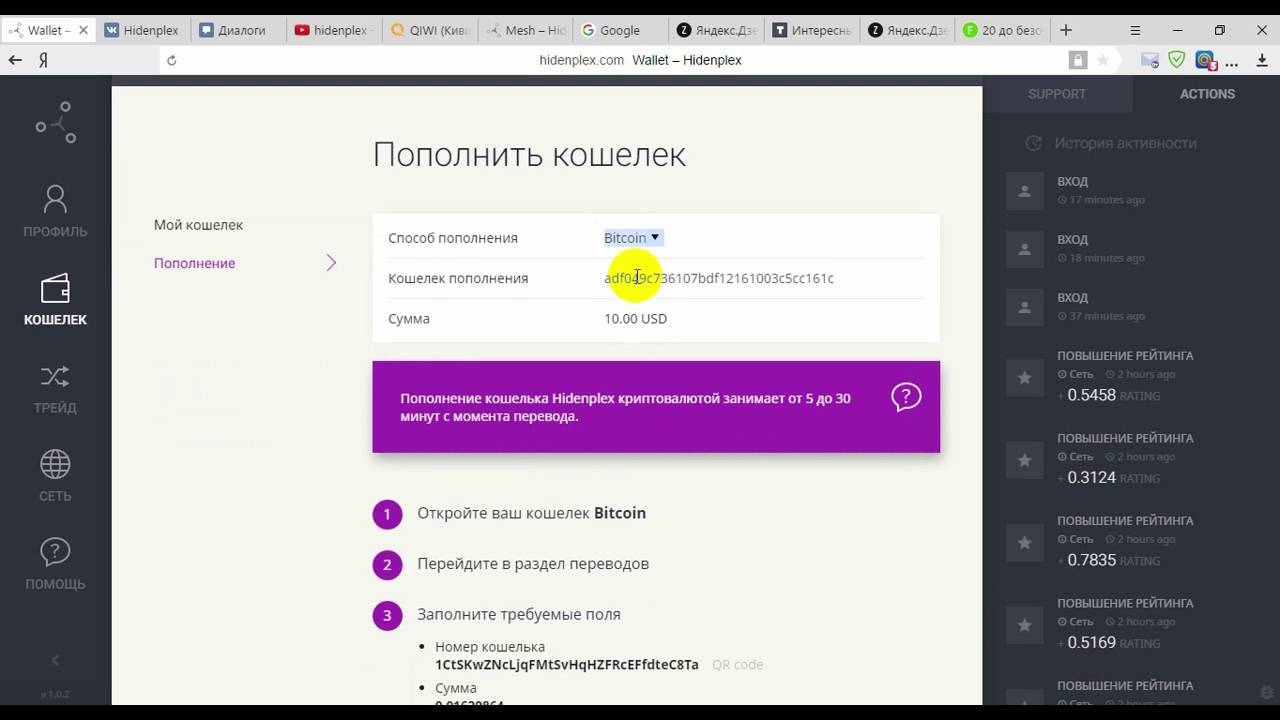This screenshot has height=720, width=1280.
Task: Open a new tab with the plus button
Action: pyautogui.click(x=1066, y=30)
